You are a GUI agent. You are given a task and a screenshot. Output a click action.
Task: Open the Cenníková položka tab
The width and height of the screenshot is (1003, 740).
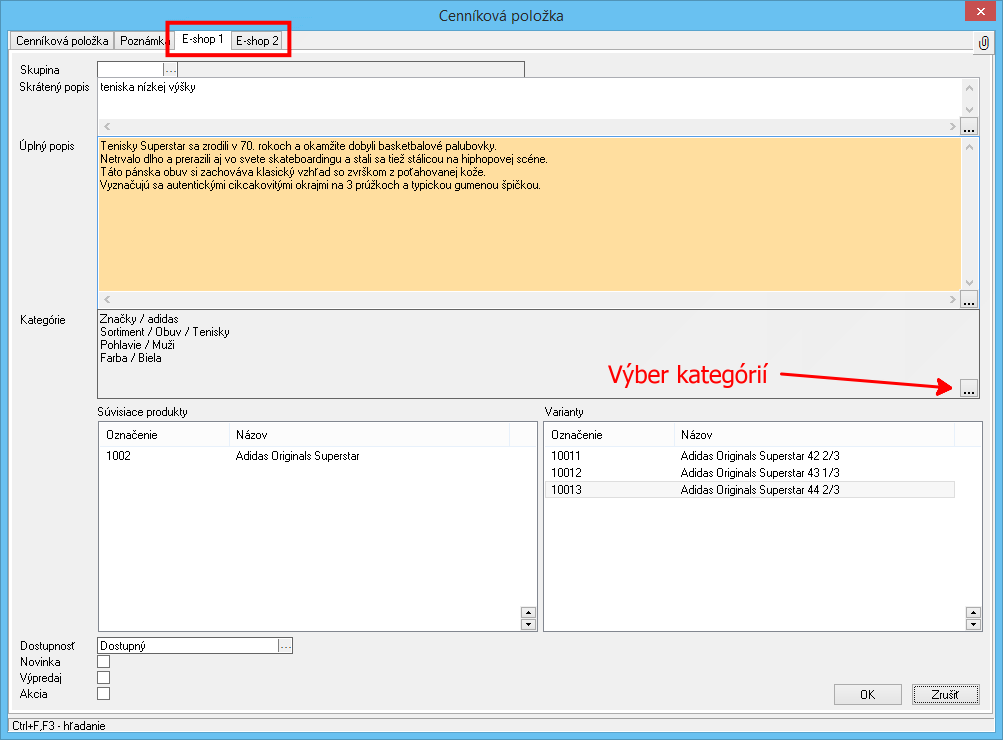(x=62, y=42)
